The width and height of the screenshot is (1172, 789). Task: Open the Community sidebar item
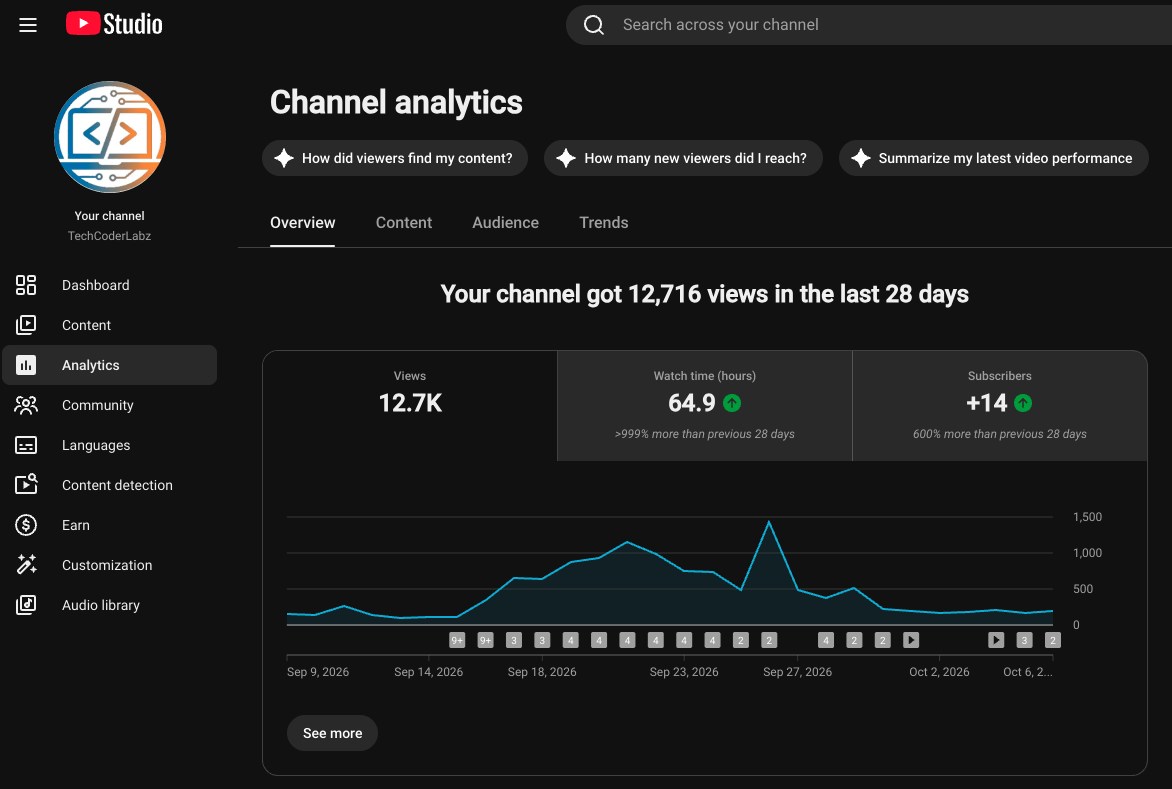pyautogui.click(x=110, y=405)
